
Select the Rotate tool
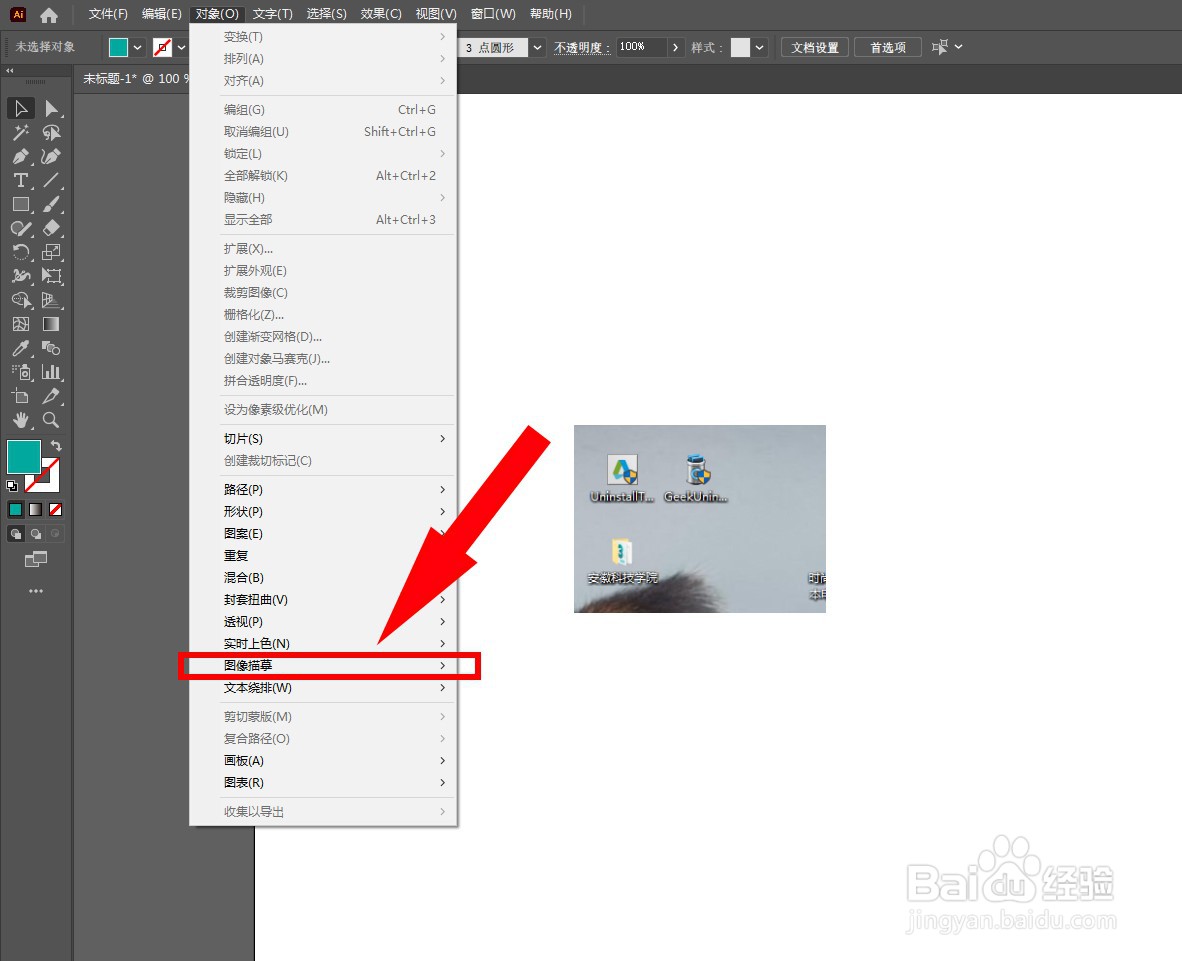(x=21, y=252)
